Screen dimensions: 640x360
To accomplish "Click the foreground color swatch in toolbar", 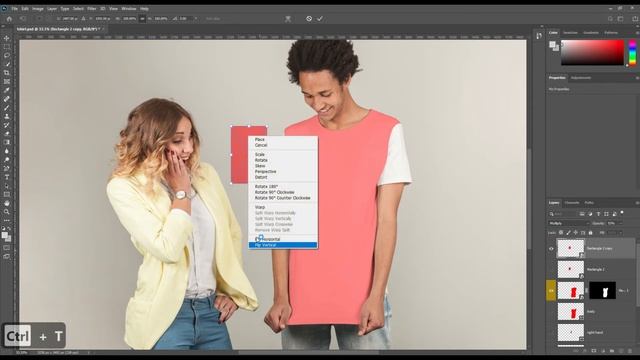I will tap(4, 235).
